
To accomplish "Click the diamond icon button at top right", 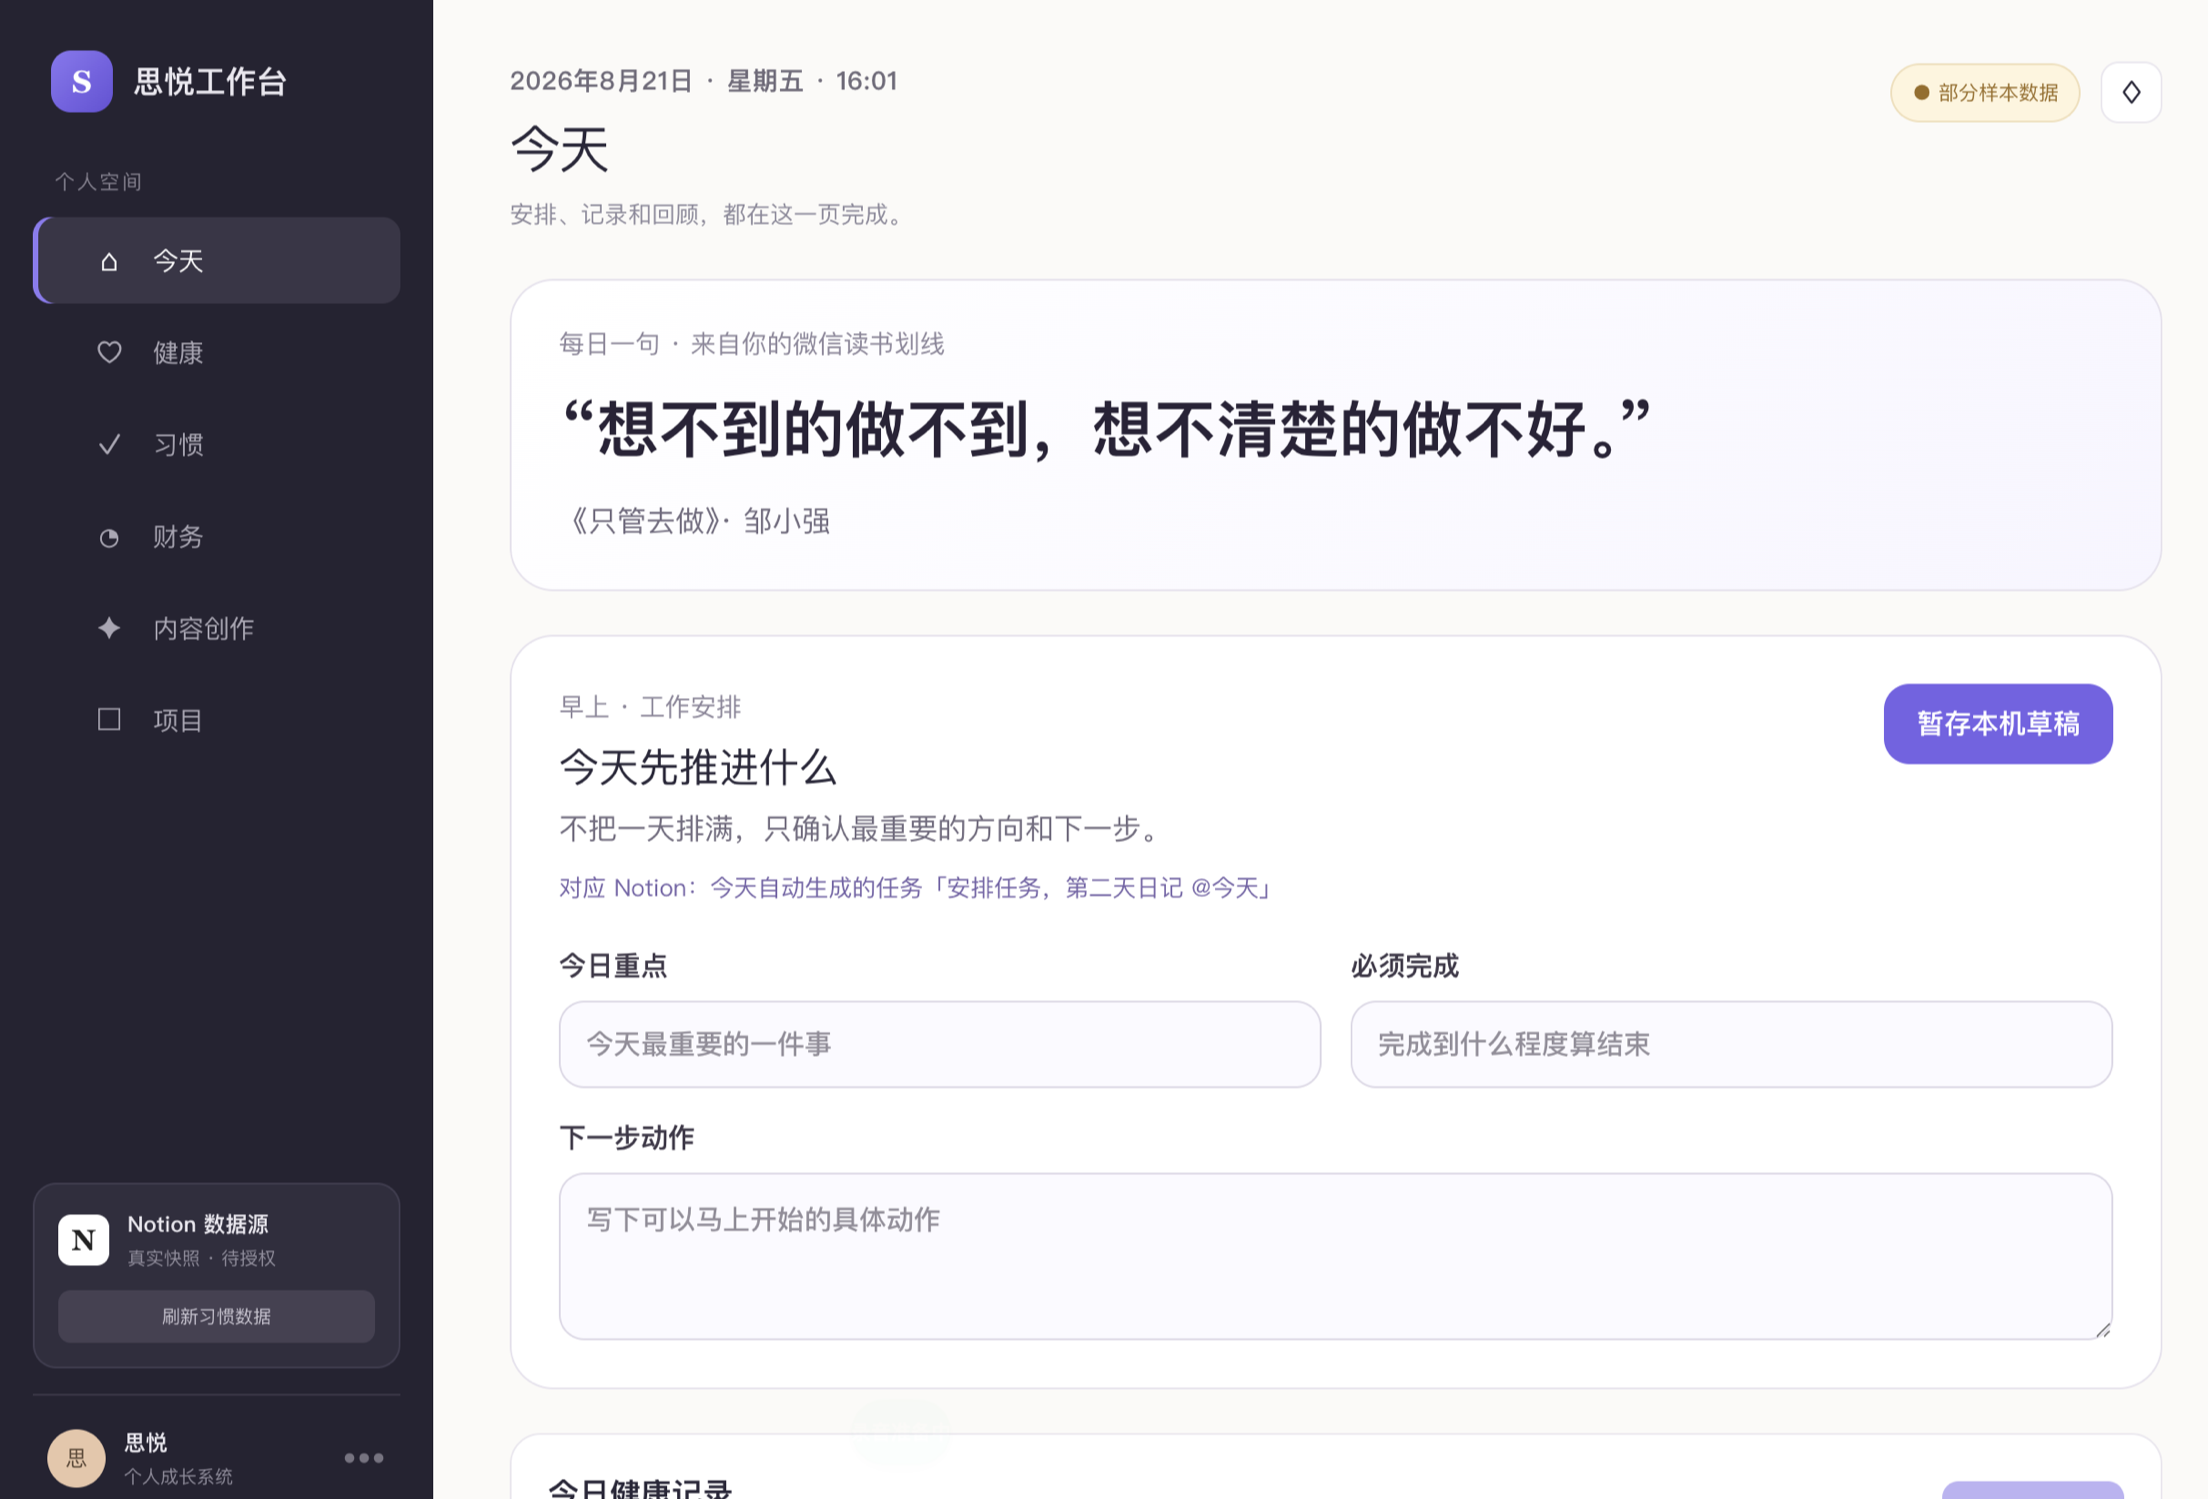I will click(x=2131, y=92).
